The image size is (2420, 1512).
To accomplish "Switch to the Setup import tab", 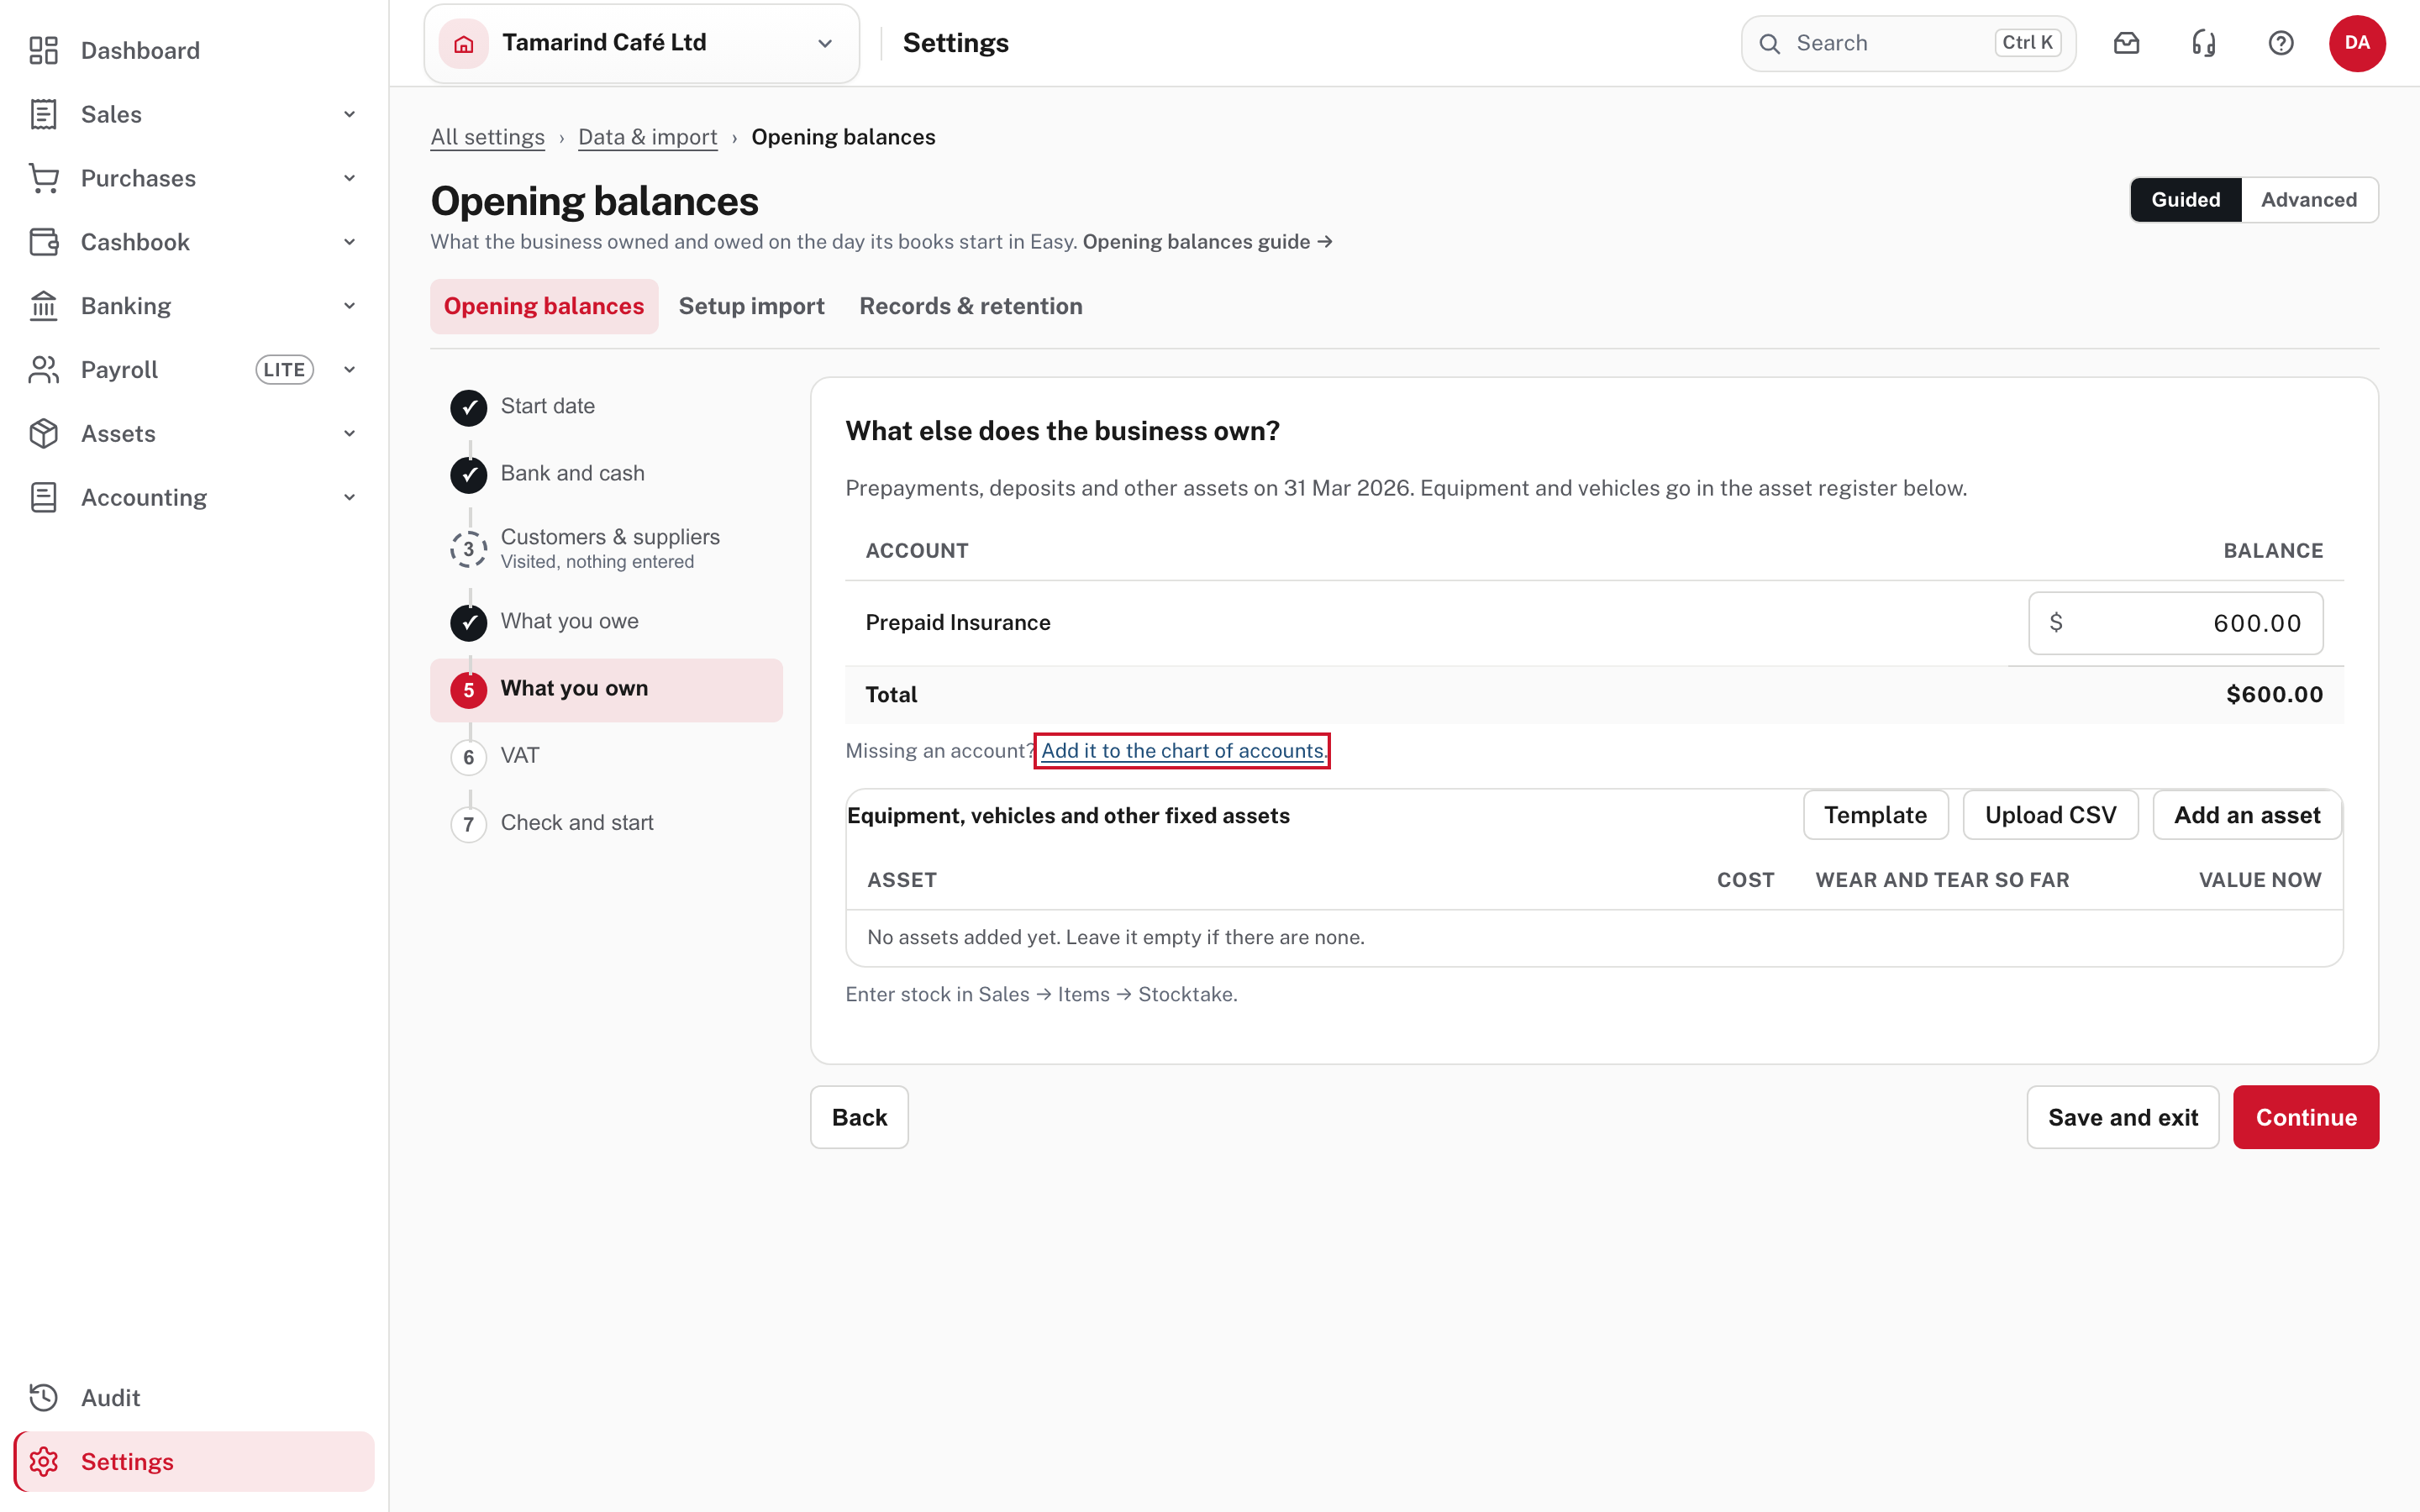I will [x=752, y=306].
